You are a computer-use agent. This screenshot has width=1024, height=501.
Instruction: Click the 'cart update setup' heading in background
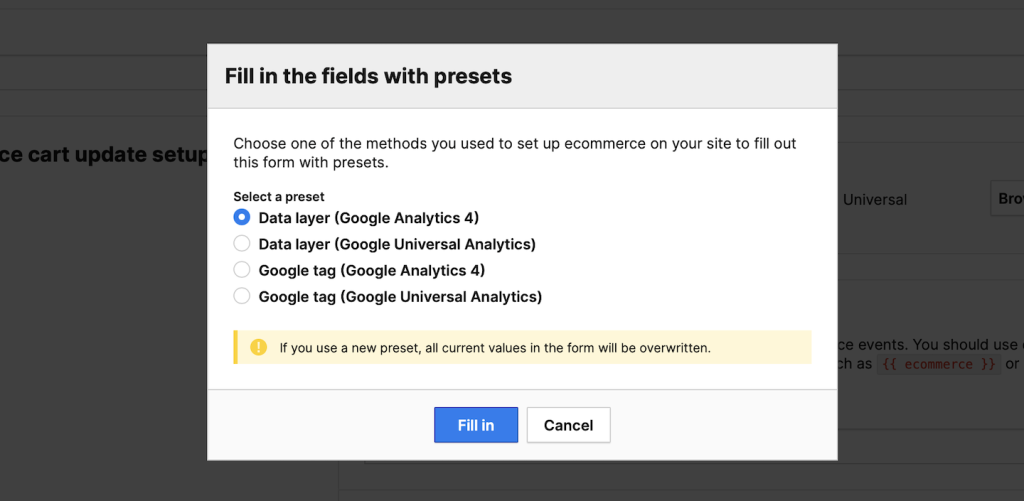(103, 155)
